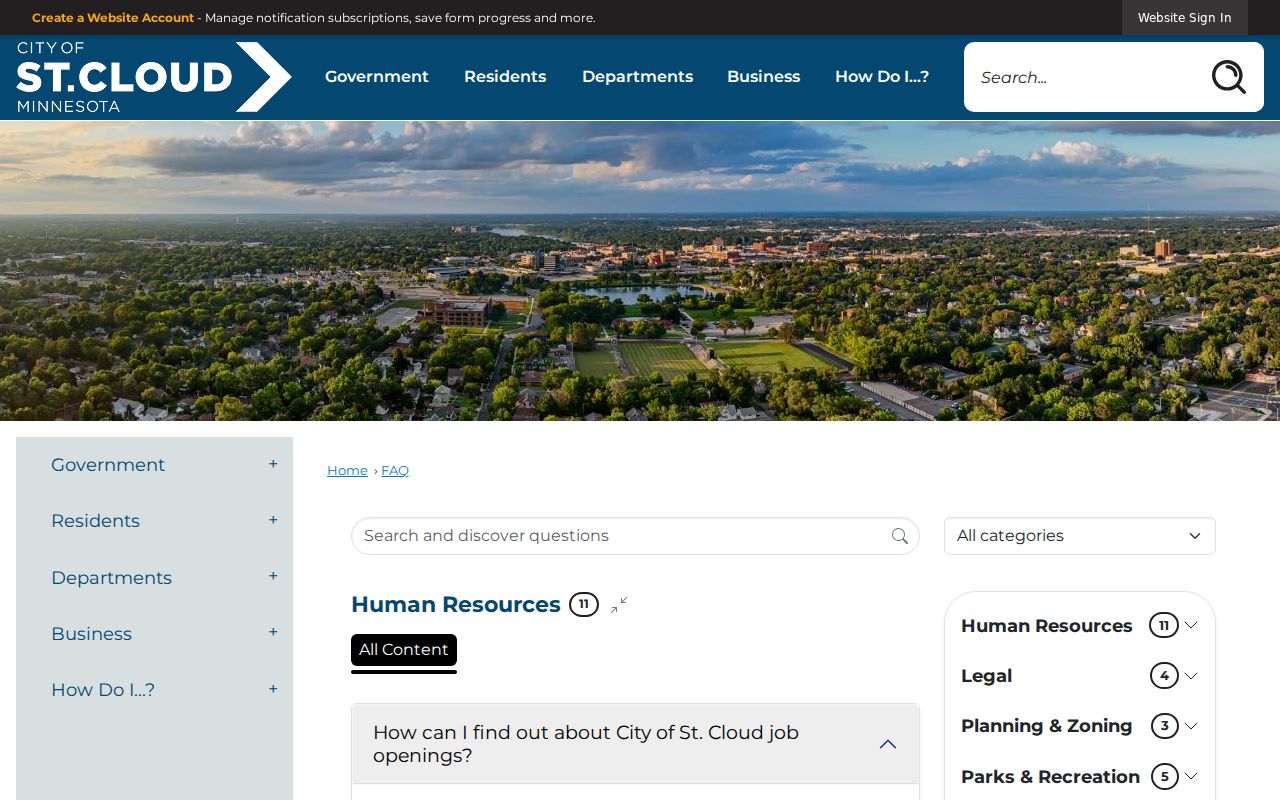Click Create a Website Account link
The height and width of the screenshot is (800, 1280).
click(x=113, y=18)
